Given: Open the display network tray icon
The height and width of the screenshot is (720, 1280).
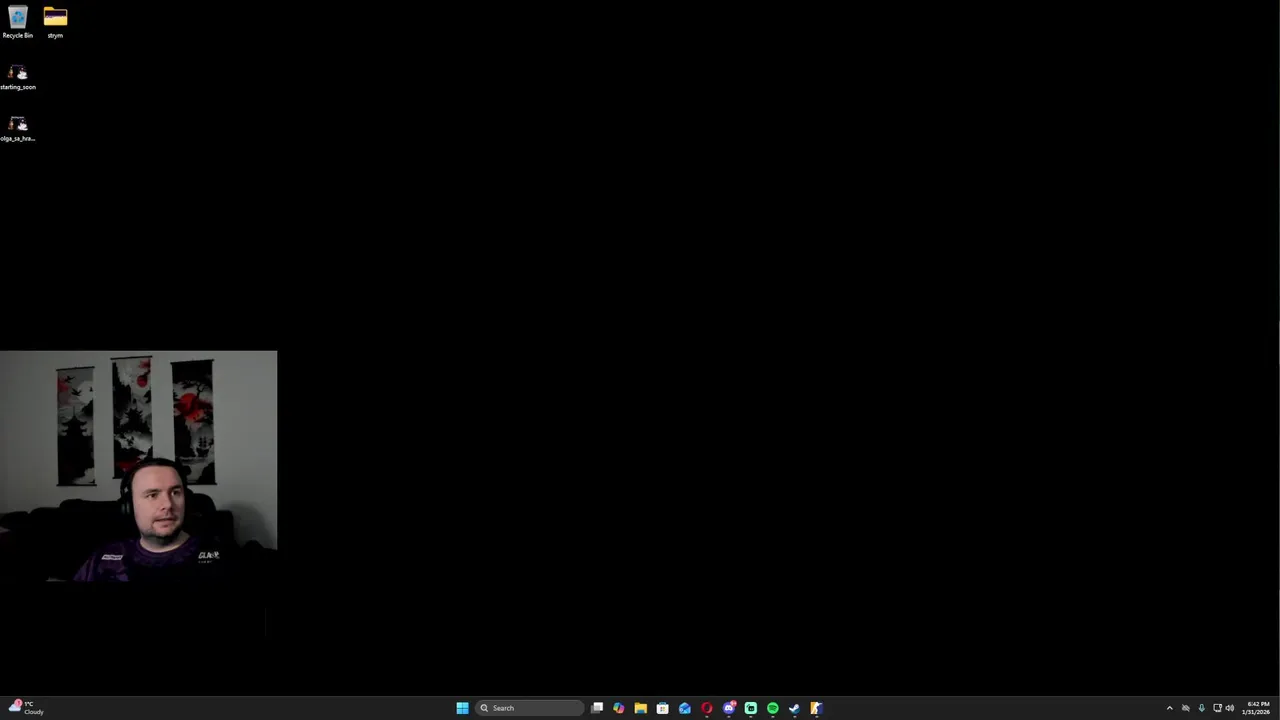Looking at the screenshot, I should [1217, 708].
